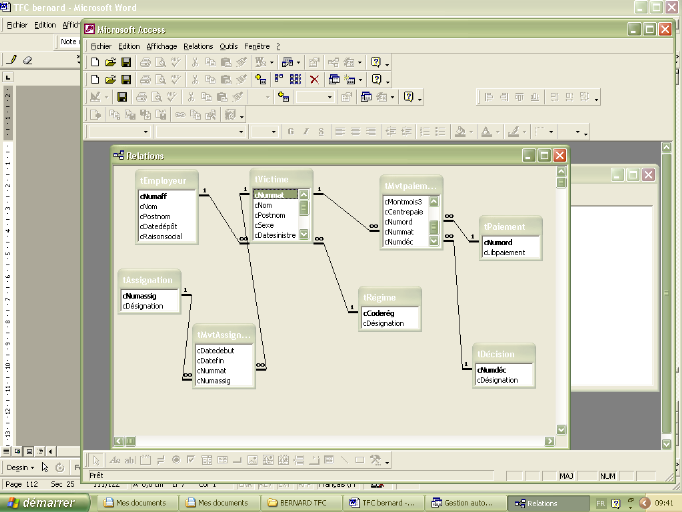Screen dimensions: 682x512
Task: Click the red X delete icon in toolbar
Action: [314, 80]
